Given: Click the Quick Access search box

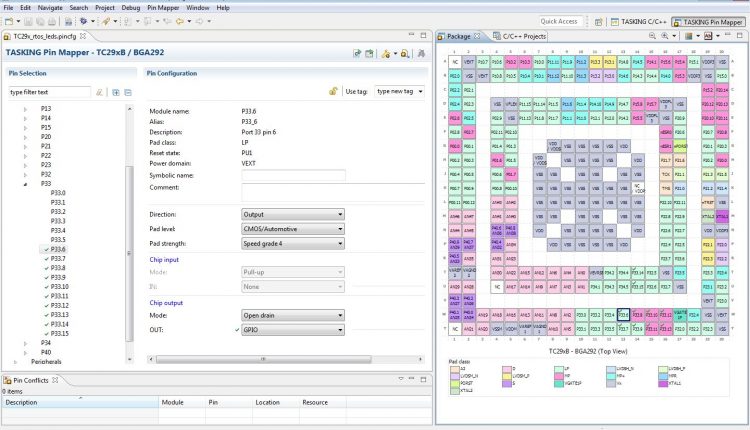Looking at the screenshot, I should pos(561,22).
